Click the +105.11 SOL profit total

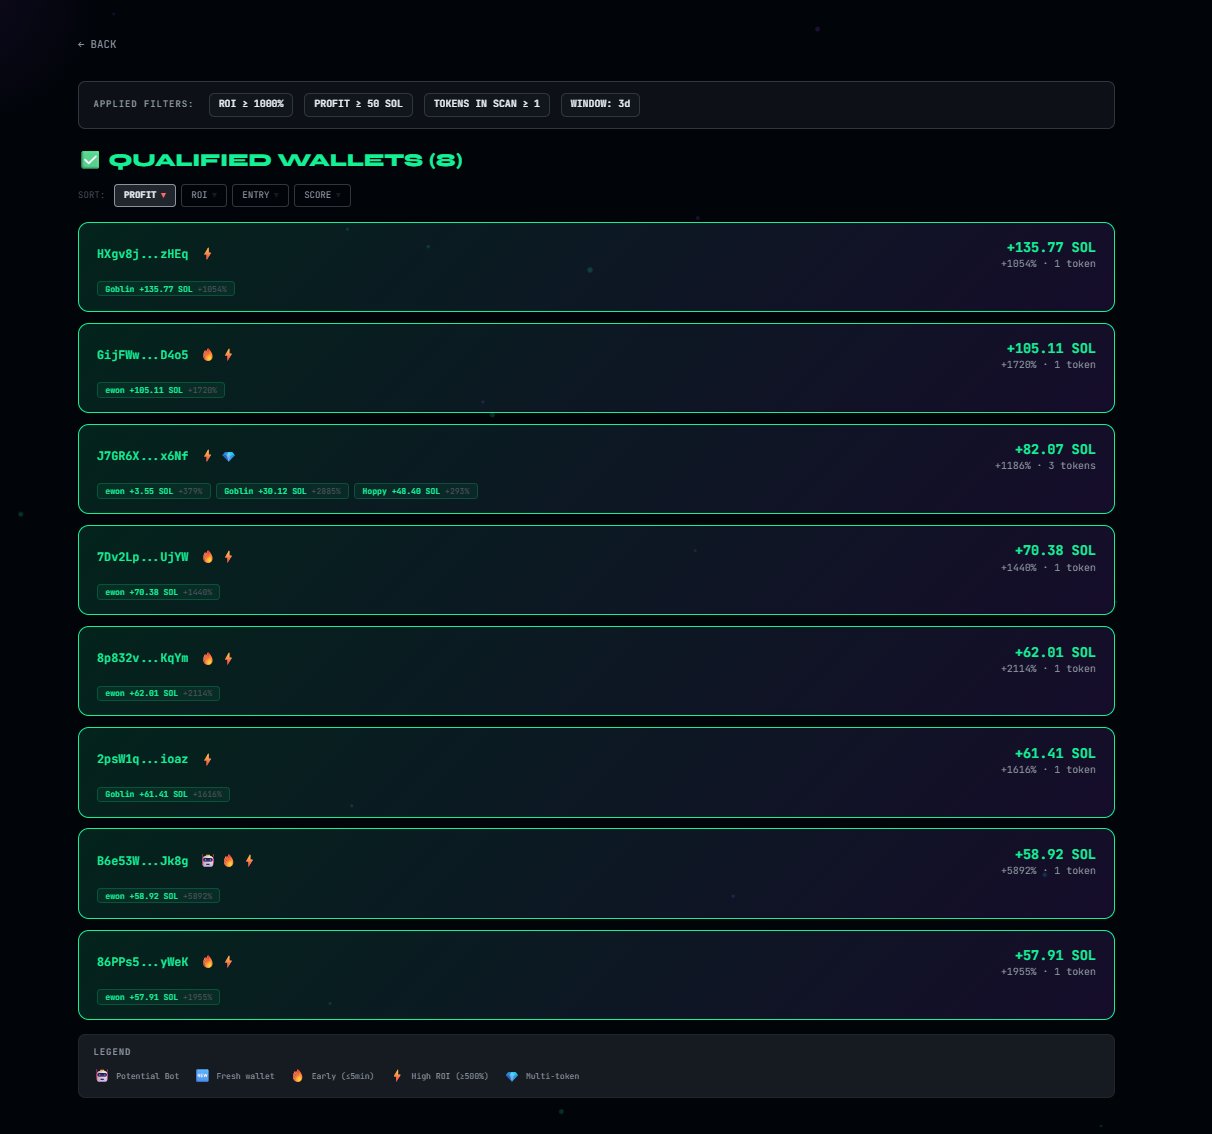pyautogui.click(x=1051, y=348)
